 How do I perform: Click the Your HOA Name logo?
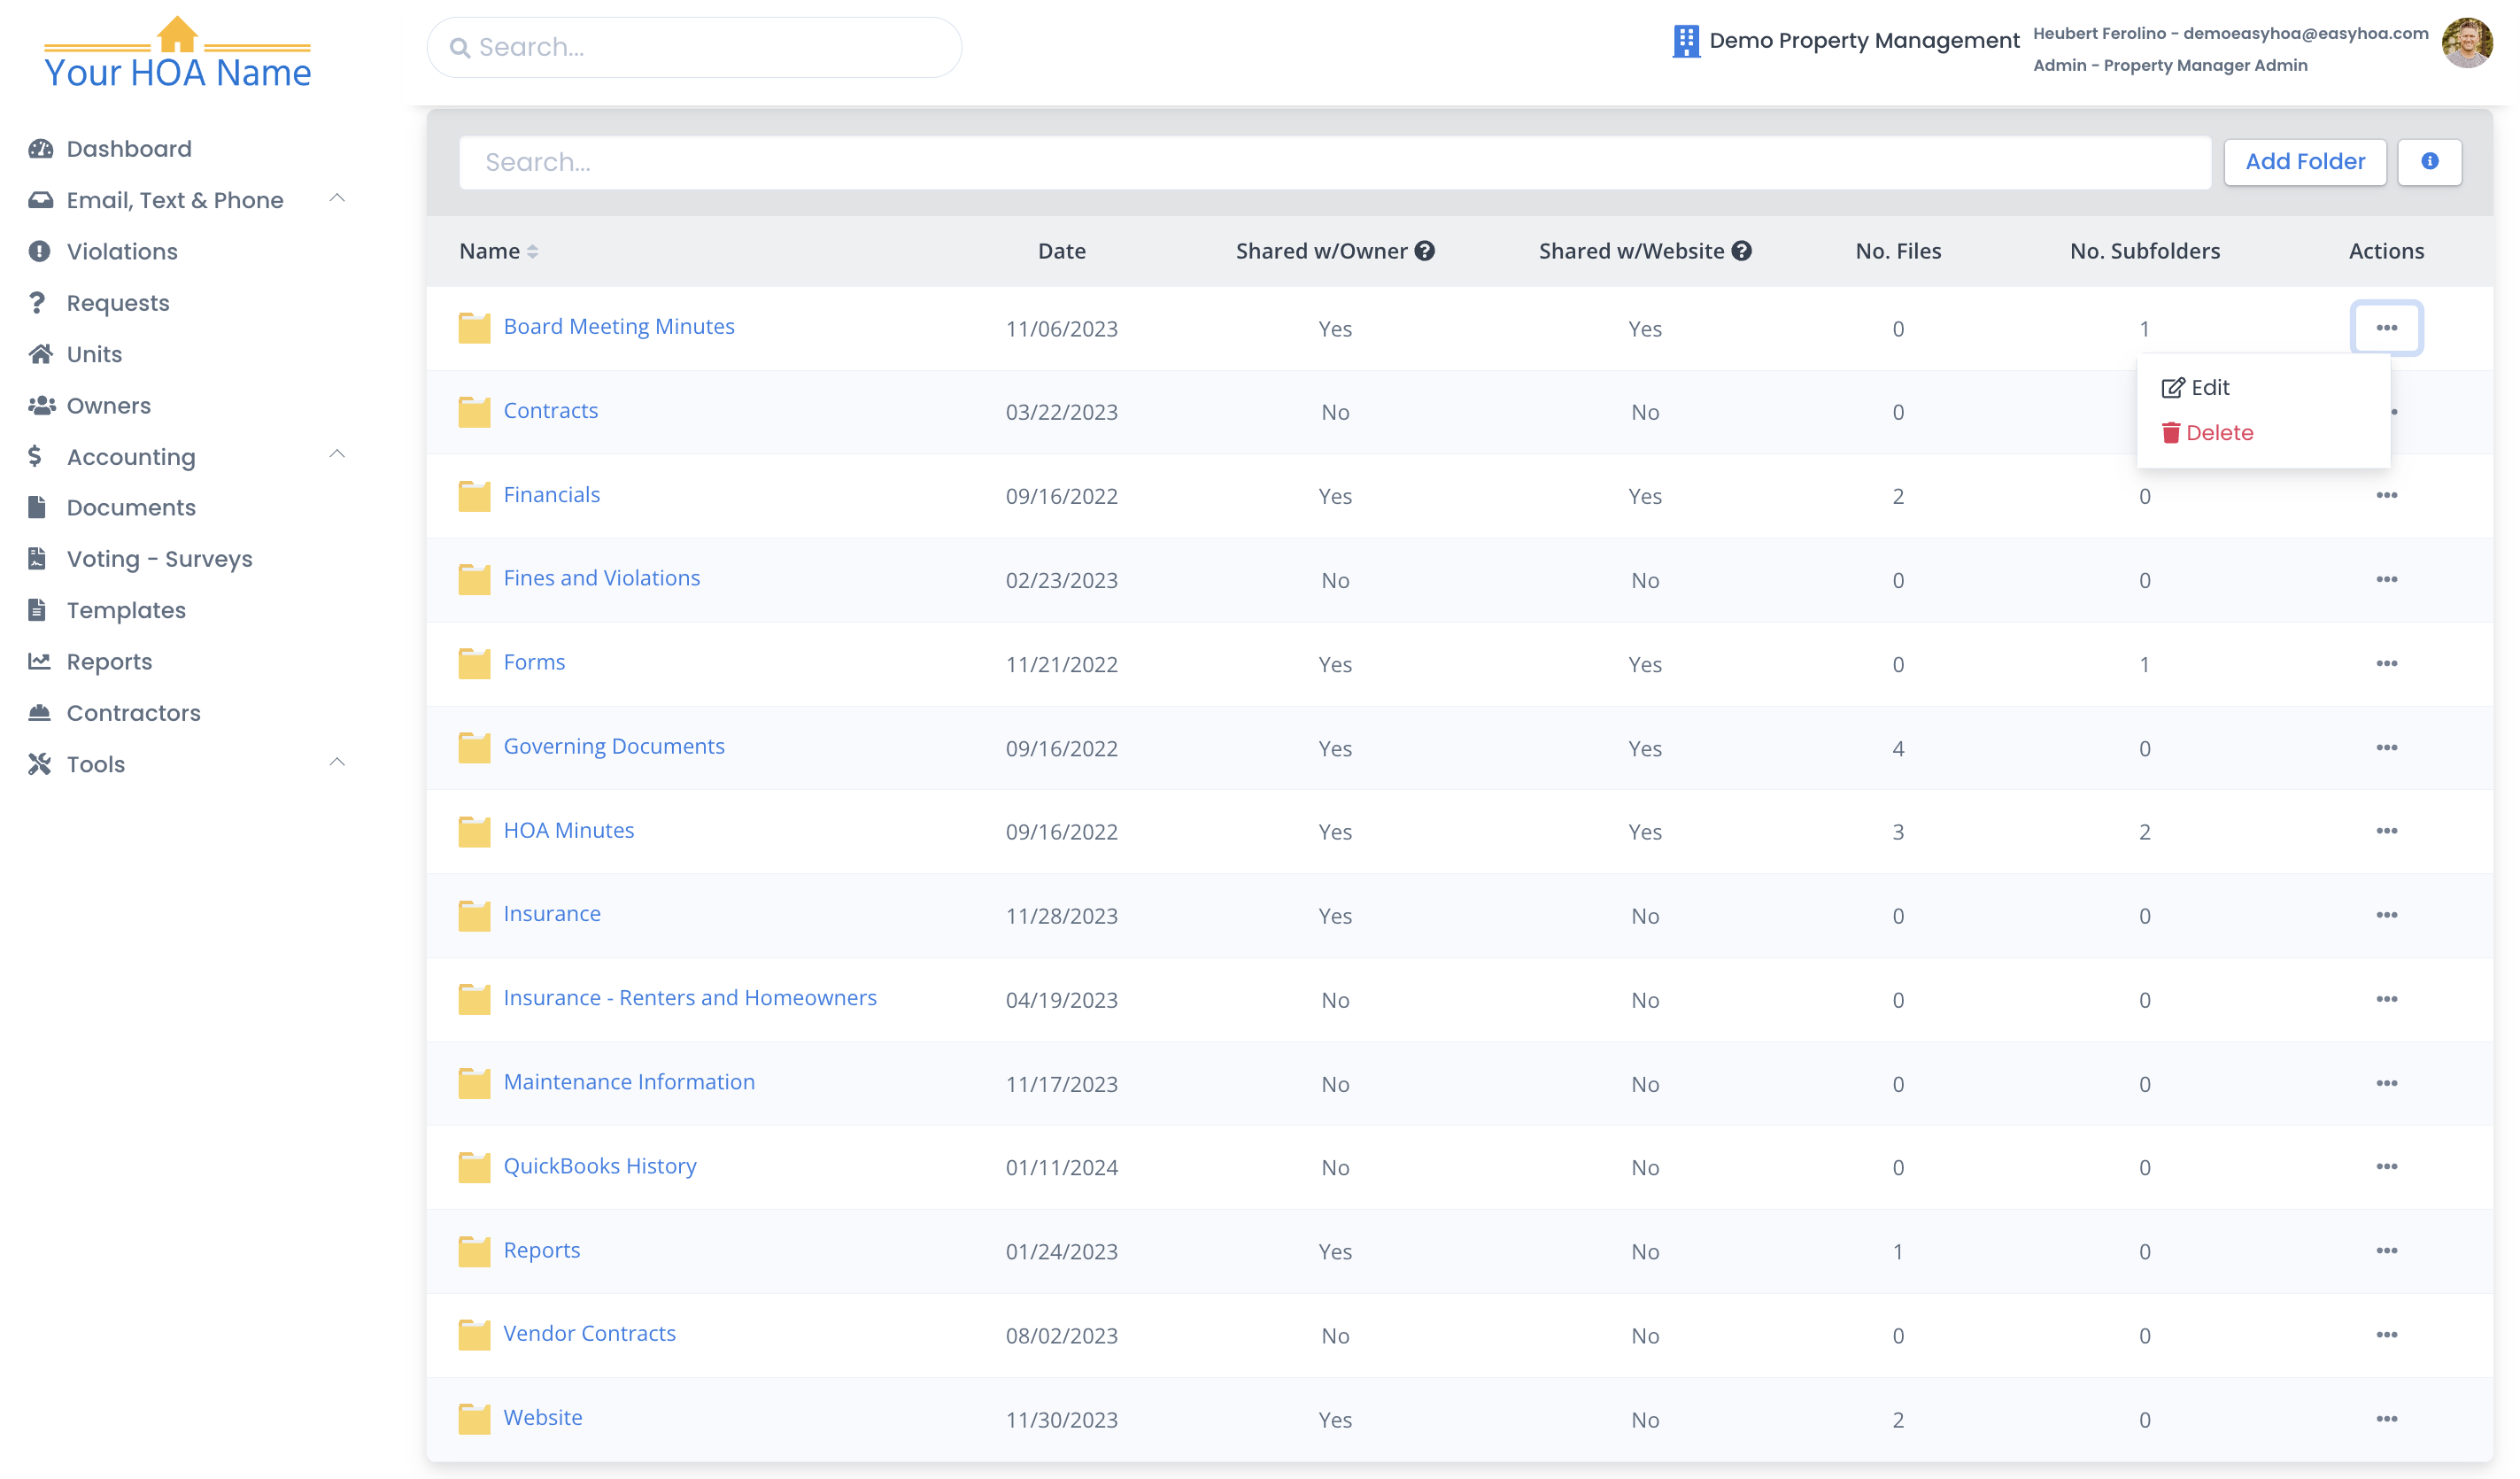tap(178, 53)
